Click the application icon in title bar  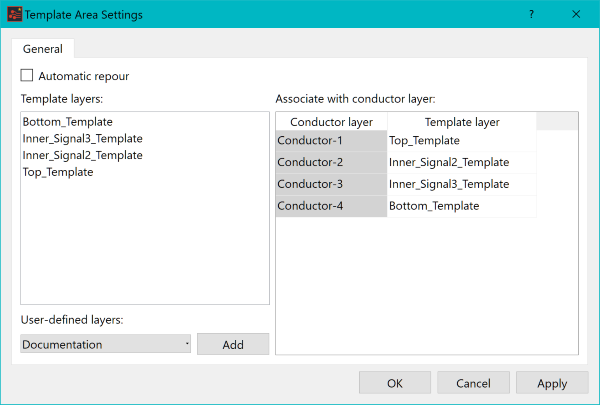click(15, 14)
